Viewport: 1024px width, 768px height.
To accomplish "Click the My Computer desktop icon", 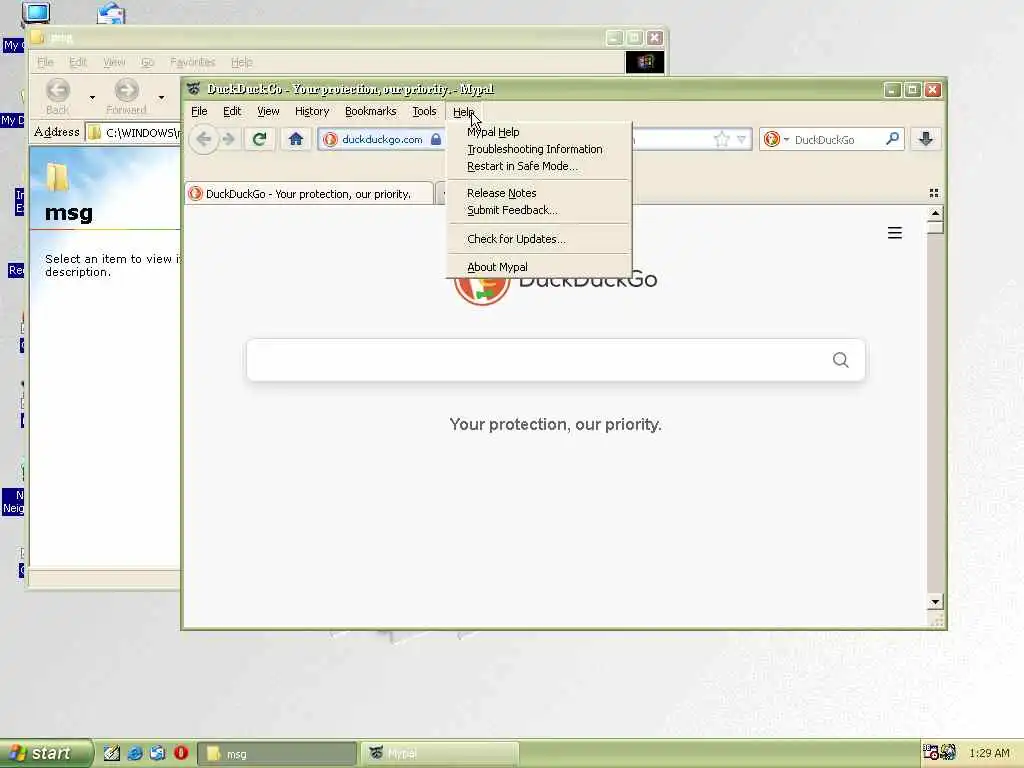I will [35, 13].
